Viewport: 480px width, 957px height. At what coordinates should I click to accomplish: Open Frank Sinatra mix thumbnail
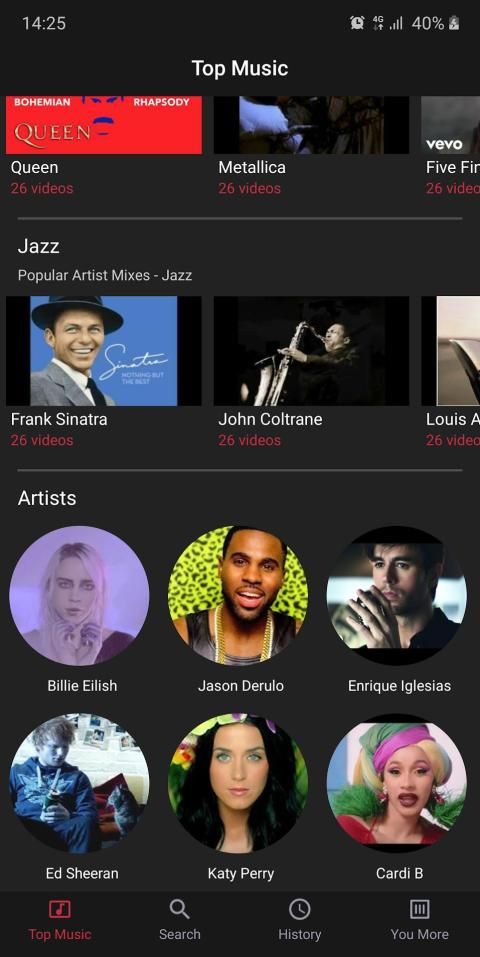104,351
